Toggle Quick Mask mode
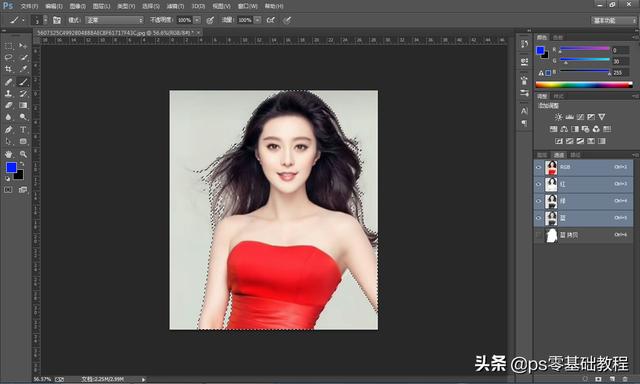Screen dimensions: 640x384 click(8, 190)
